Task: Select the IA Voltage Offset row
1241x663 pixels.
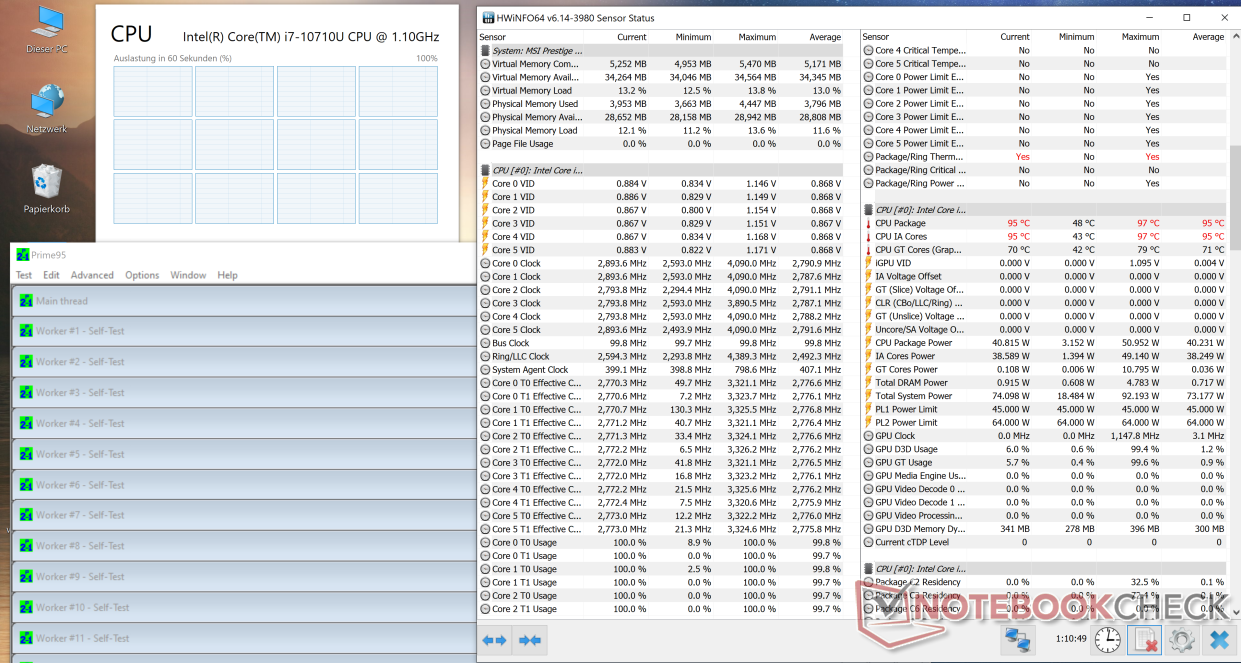Action: pos(1044,276)
